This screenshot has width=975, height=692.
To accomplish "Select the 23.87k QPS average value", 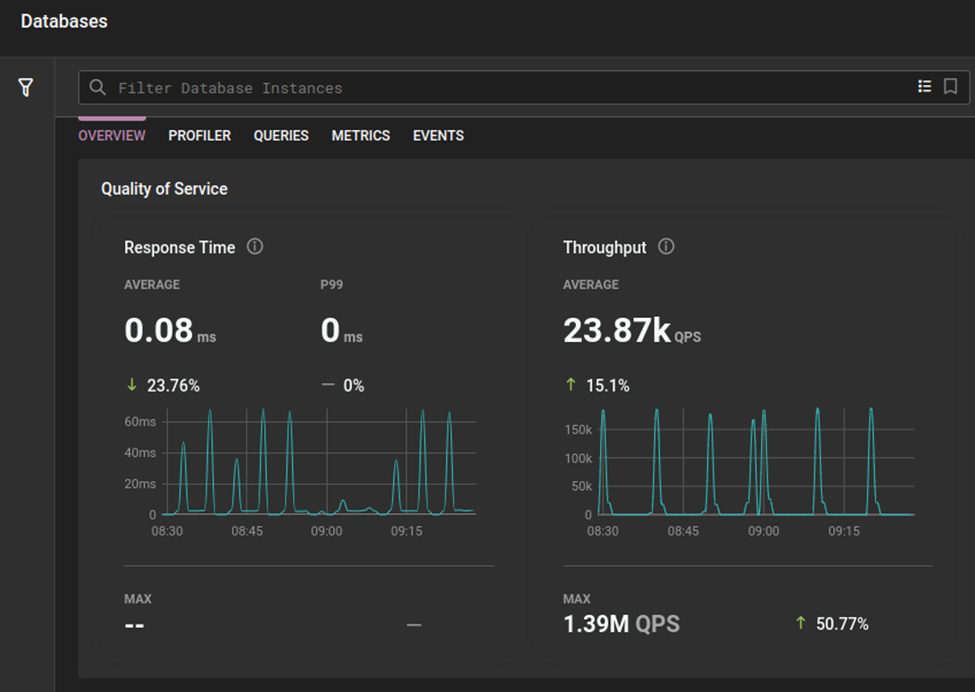I will 632,330.
